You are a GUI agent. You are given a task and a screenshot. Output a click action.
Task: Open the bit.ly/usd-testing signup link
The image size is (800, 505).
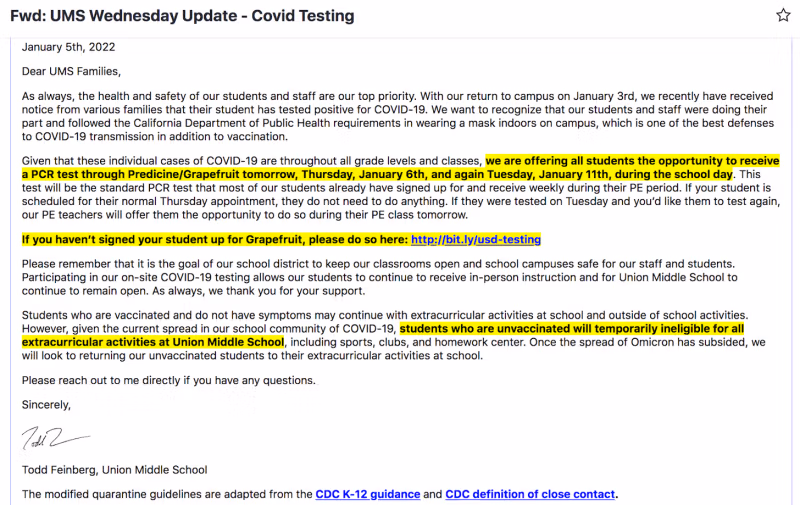(x=475, y=240)
